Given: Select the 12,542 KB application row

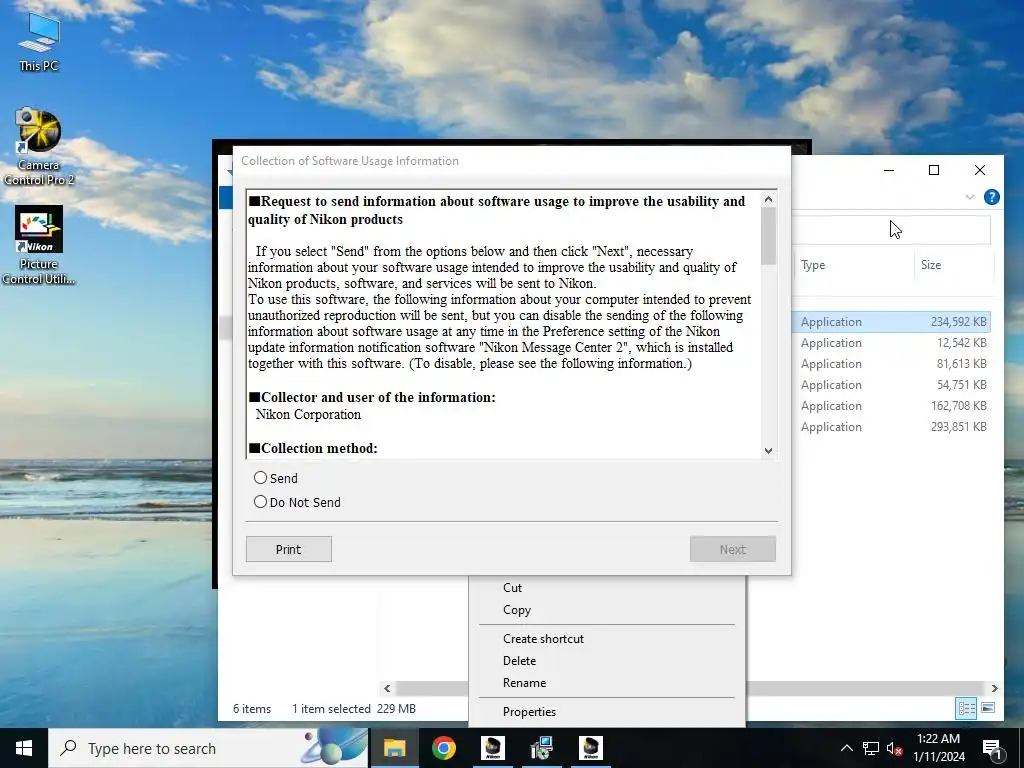Looking at the screenshot, I should pyautogui.click(x=892, y=343).
